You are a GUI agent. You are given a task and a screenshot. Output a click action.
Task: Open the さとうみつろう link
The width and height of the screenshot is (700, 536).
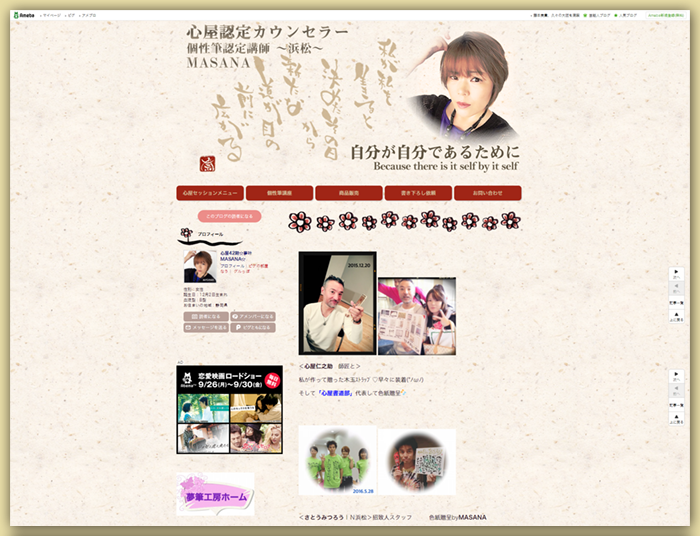pos(324,517)
